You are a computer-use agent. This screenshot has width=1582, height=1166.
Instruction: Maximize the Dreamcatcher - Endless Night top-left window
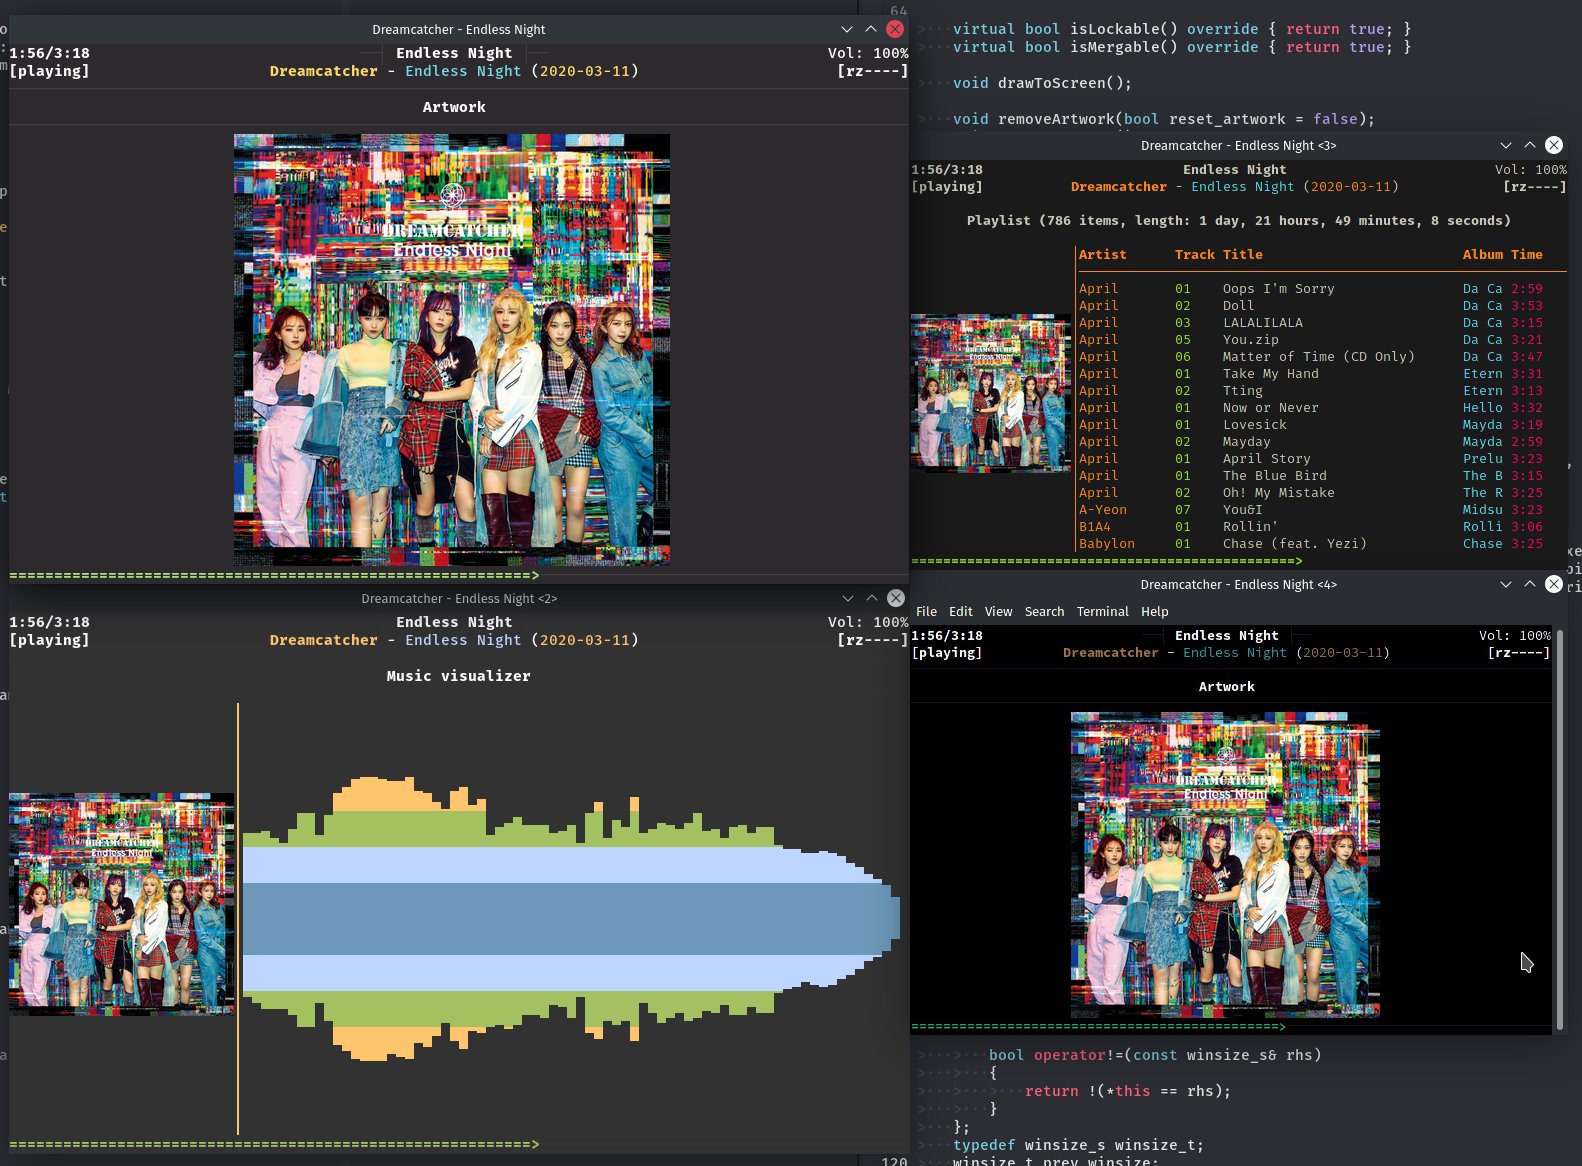871,30
